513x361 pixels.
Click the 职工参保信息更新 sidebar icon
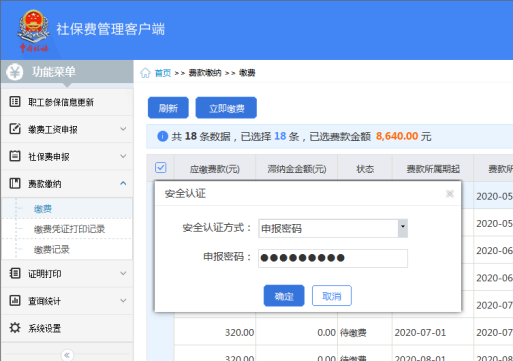coord(15,102)
